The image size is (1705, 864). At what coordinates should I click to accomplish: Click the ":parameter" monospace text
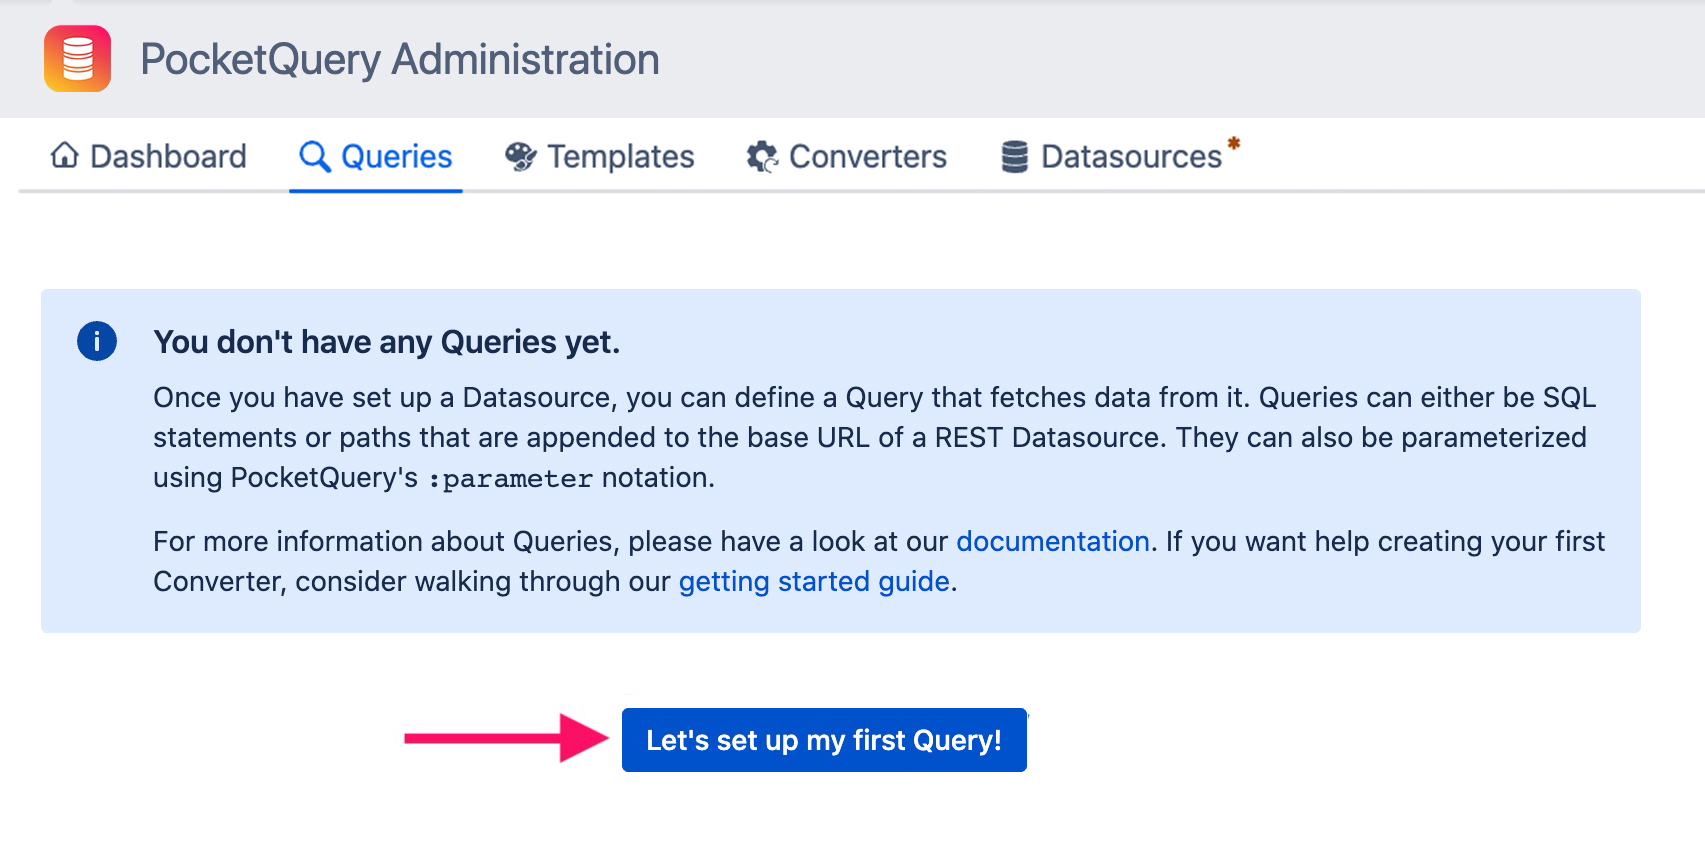point(510,479)
